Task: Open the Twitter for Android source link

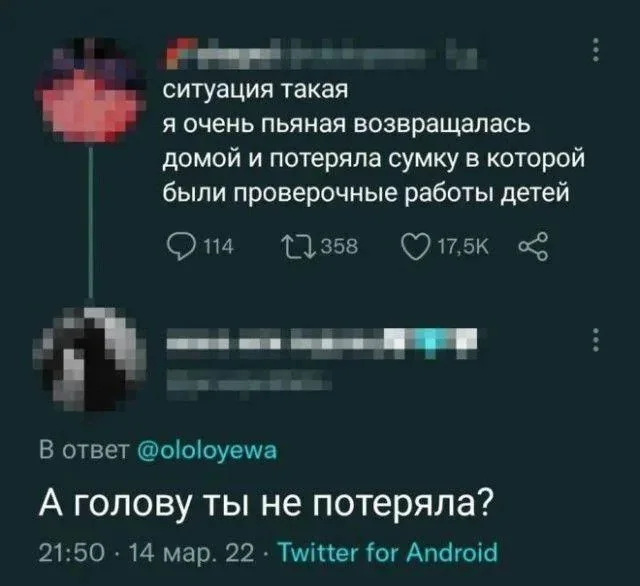Action: pos(387,553)
